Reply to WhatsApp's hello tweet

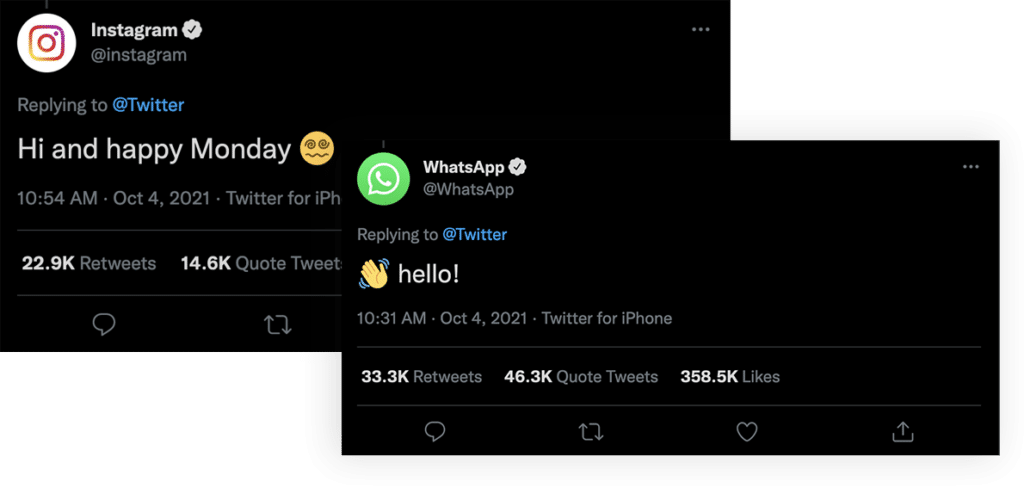(434, 431)
